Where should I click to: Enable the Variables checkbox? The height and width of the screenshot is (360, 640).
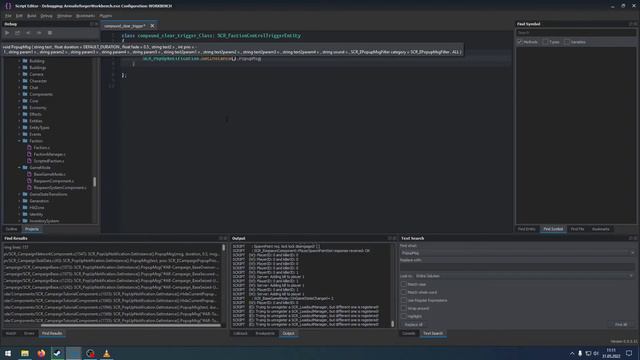567,42
